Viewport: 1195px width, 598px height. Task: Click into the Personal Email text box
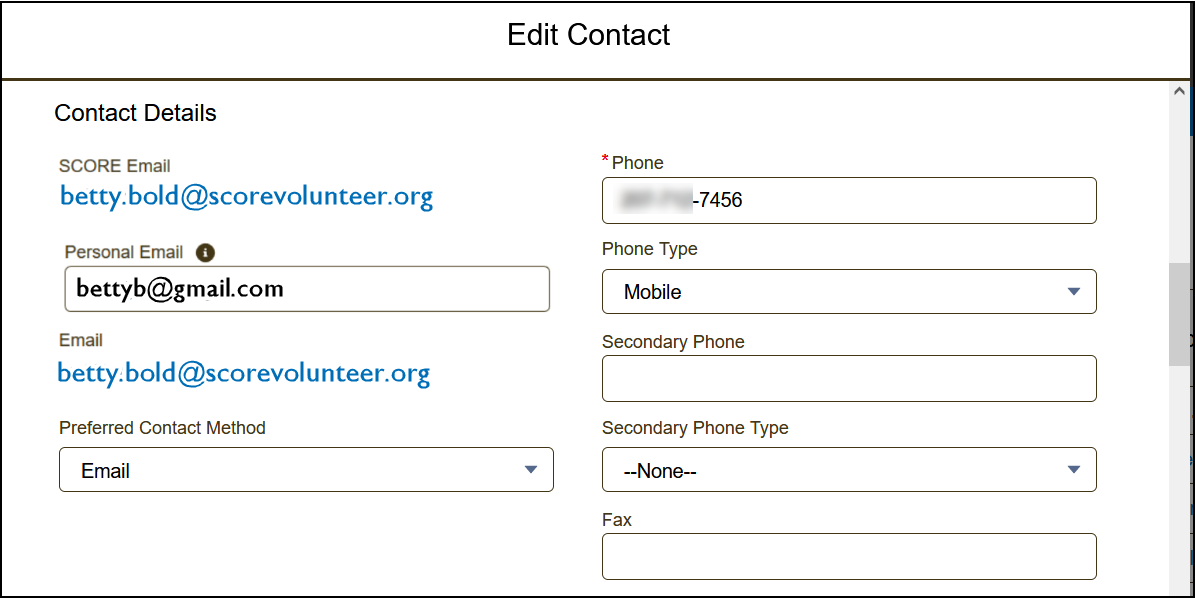pyautogui.click(x=307, y=289)
